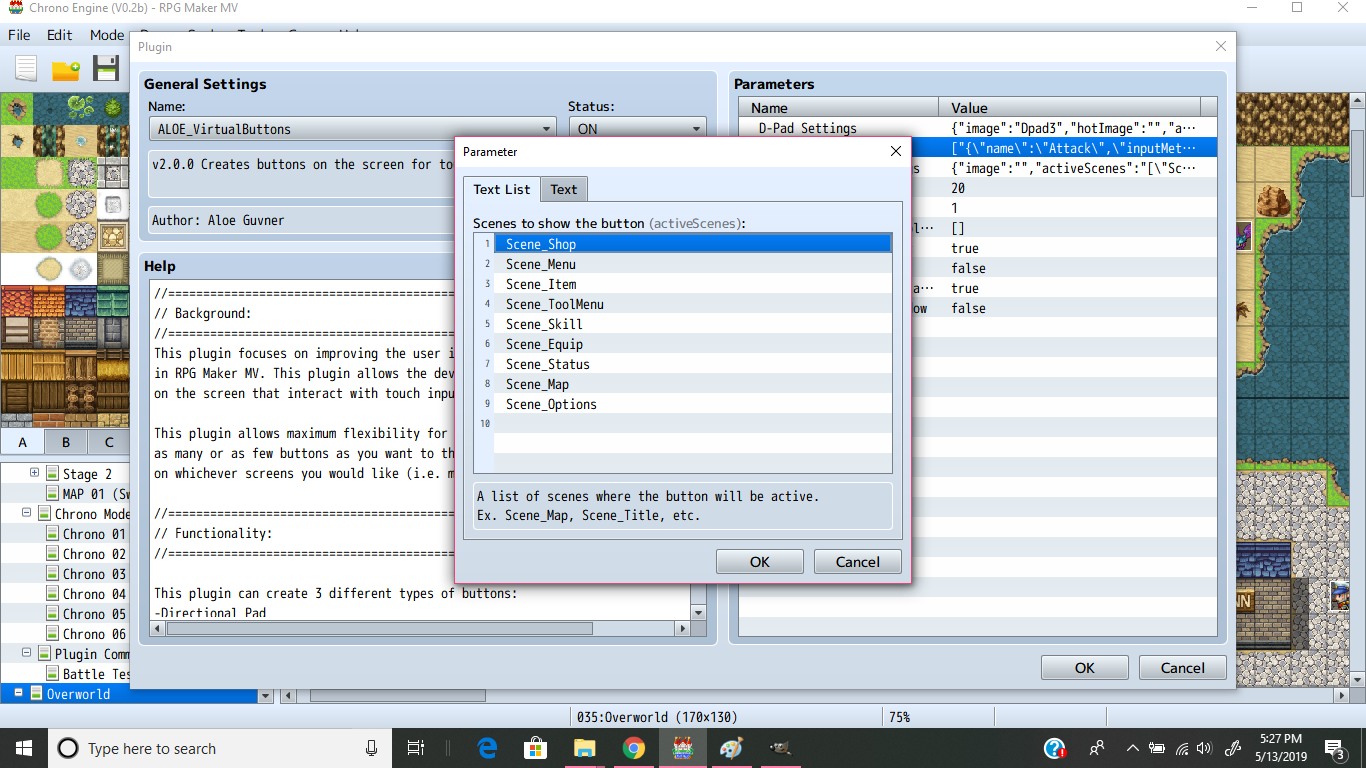This screenshot has width=1366, height=768.
Task: Launch Google Chrome from the taskbar
Action: coord(633,748)
